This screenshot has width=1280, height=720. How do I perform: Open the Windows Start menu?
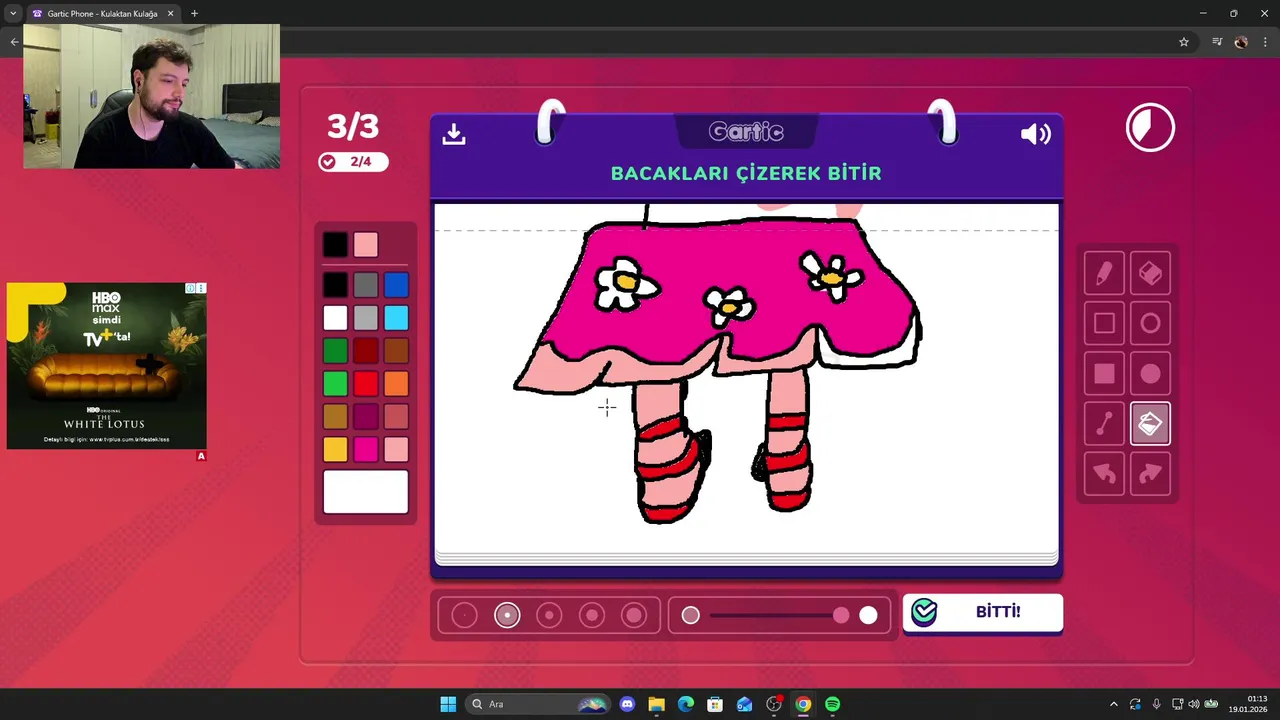click(x=448, y=704)
